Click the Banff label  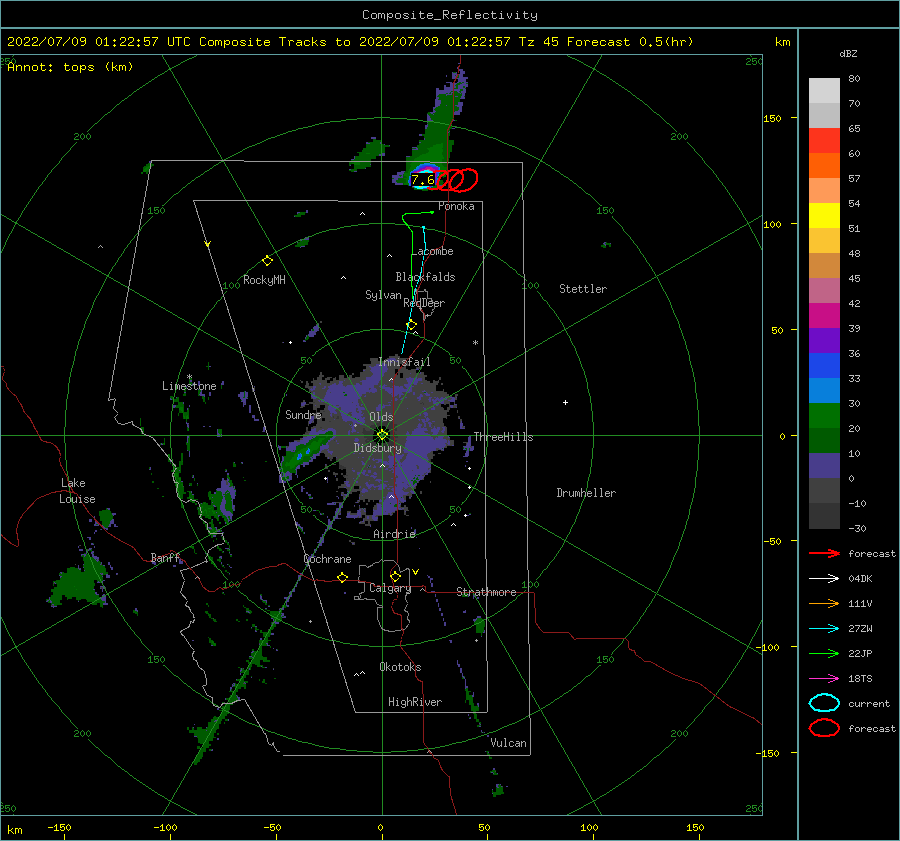tap(165, 557)
